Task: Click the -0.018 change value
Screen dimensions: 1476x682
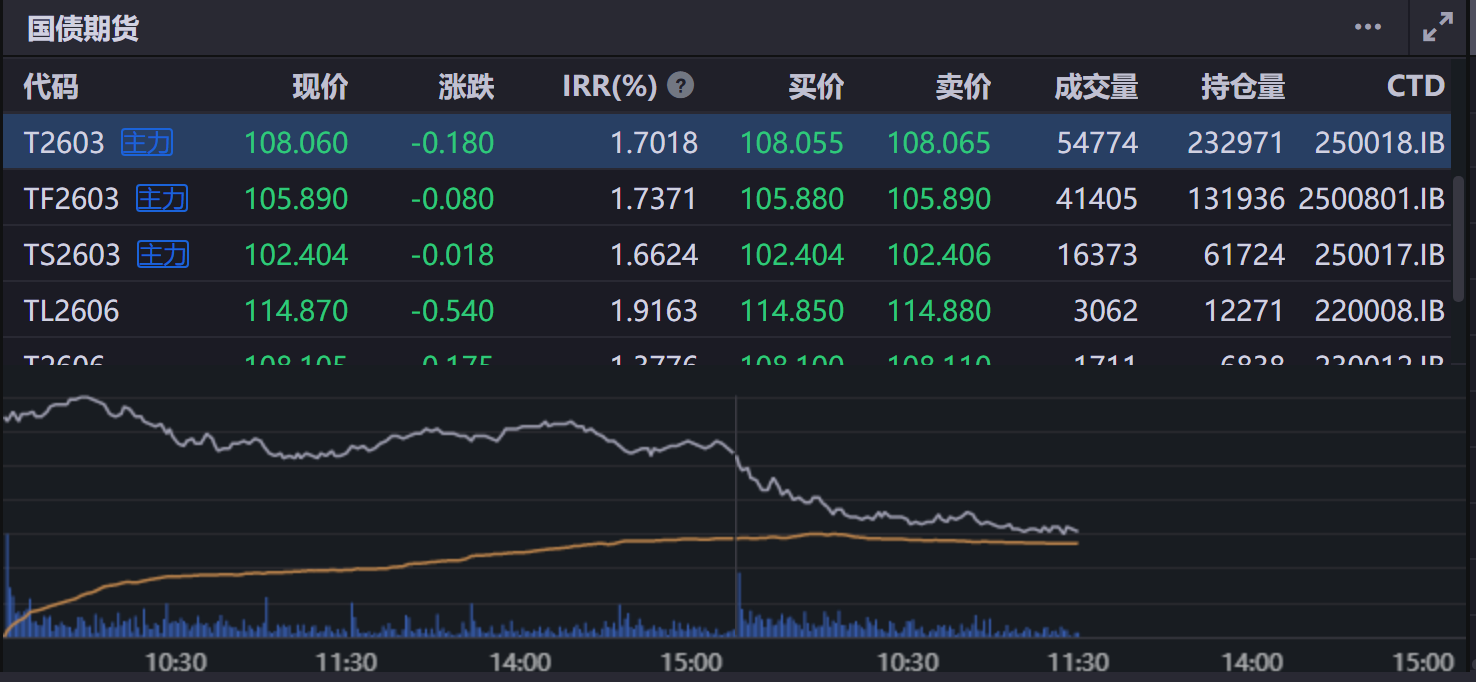Action: (452, 255)
